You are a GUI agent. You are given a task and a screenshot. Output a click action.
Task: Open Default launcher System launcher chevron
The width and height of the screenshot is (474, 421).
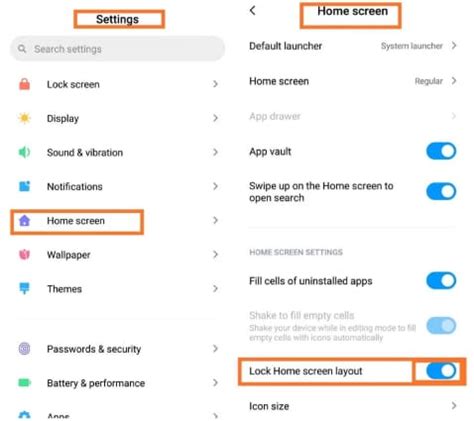tap(454, 46)
